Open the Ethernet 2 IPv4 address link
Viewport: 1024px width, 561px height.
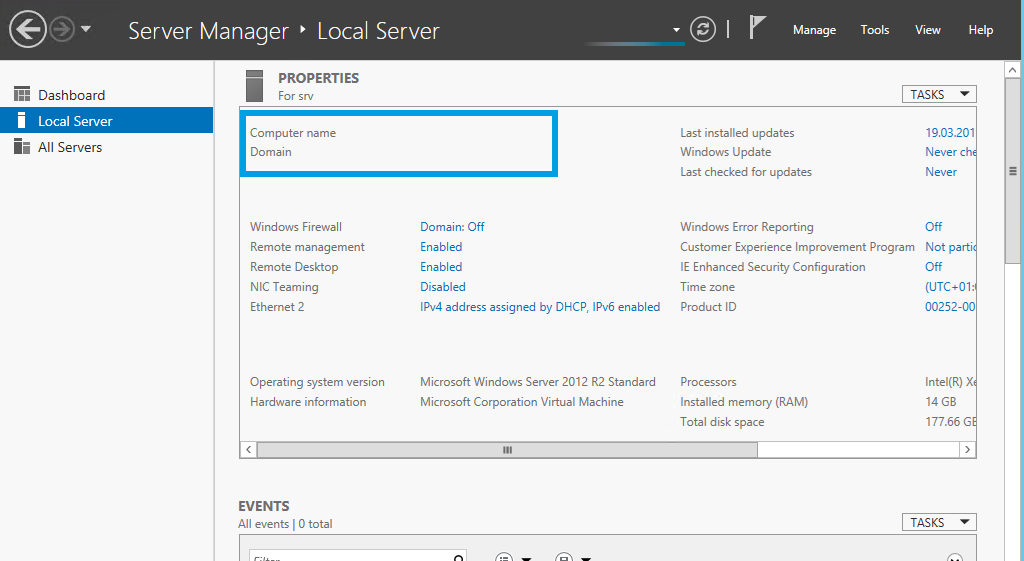pyautogui.click(x=540, y=307)
